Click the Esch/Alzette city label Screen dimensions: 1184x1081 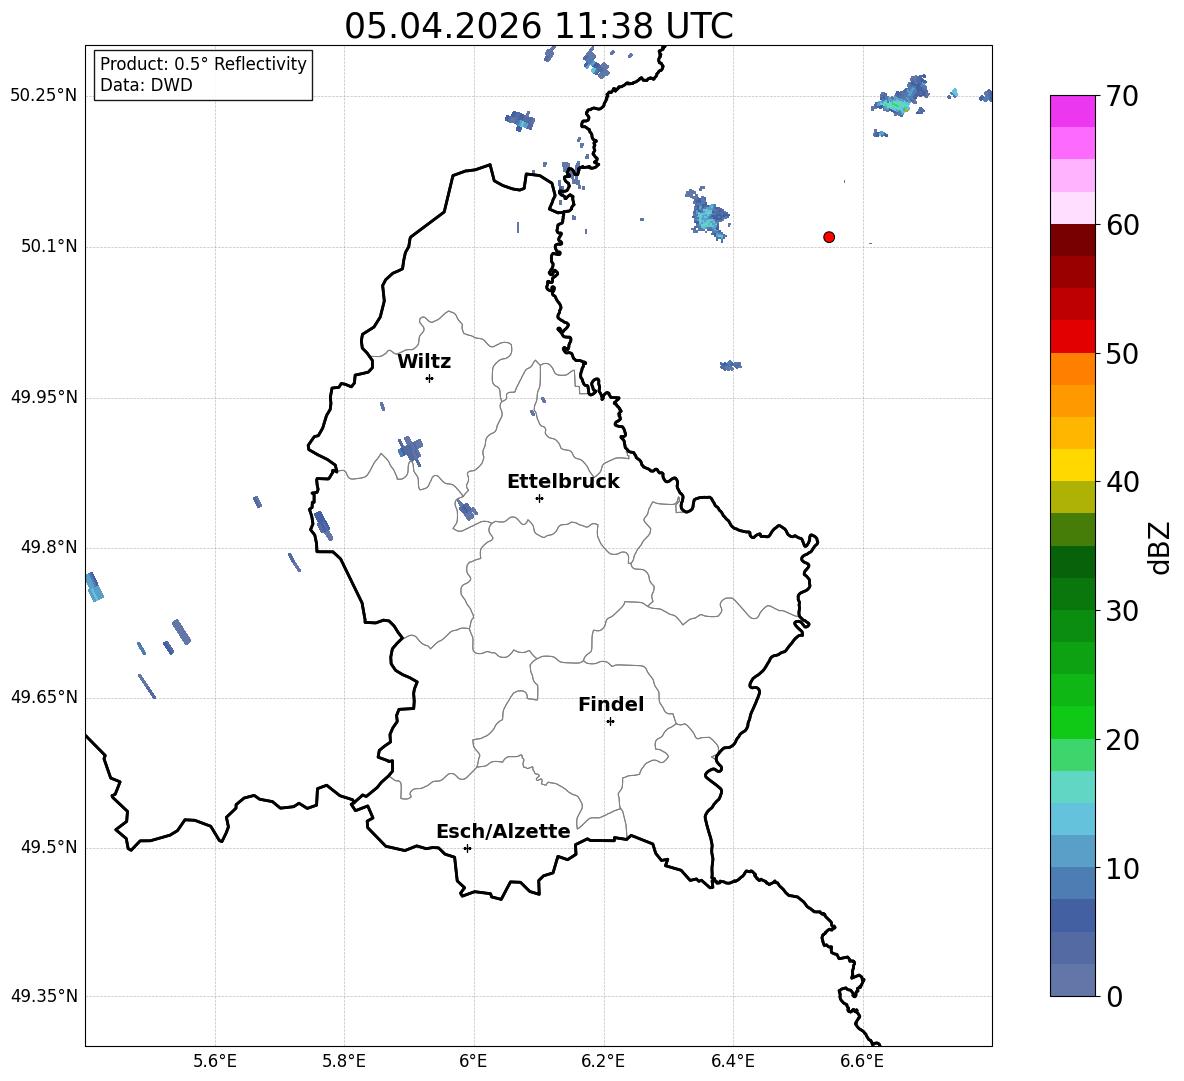point(503,831)
